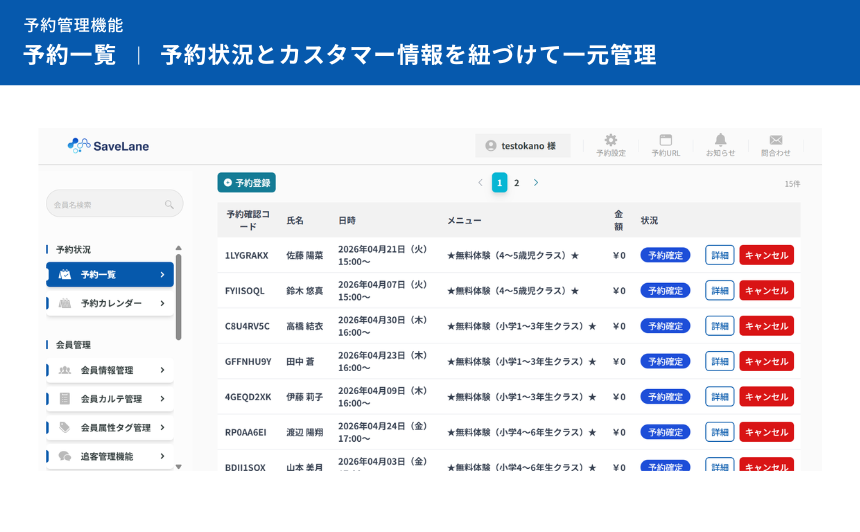The height and width of the screenshot is (532, 860).
Task: Select page 1 in pagination
Action: click(x=499, y=183)
